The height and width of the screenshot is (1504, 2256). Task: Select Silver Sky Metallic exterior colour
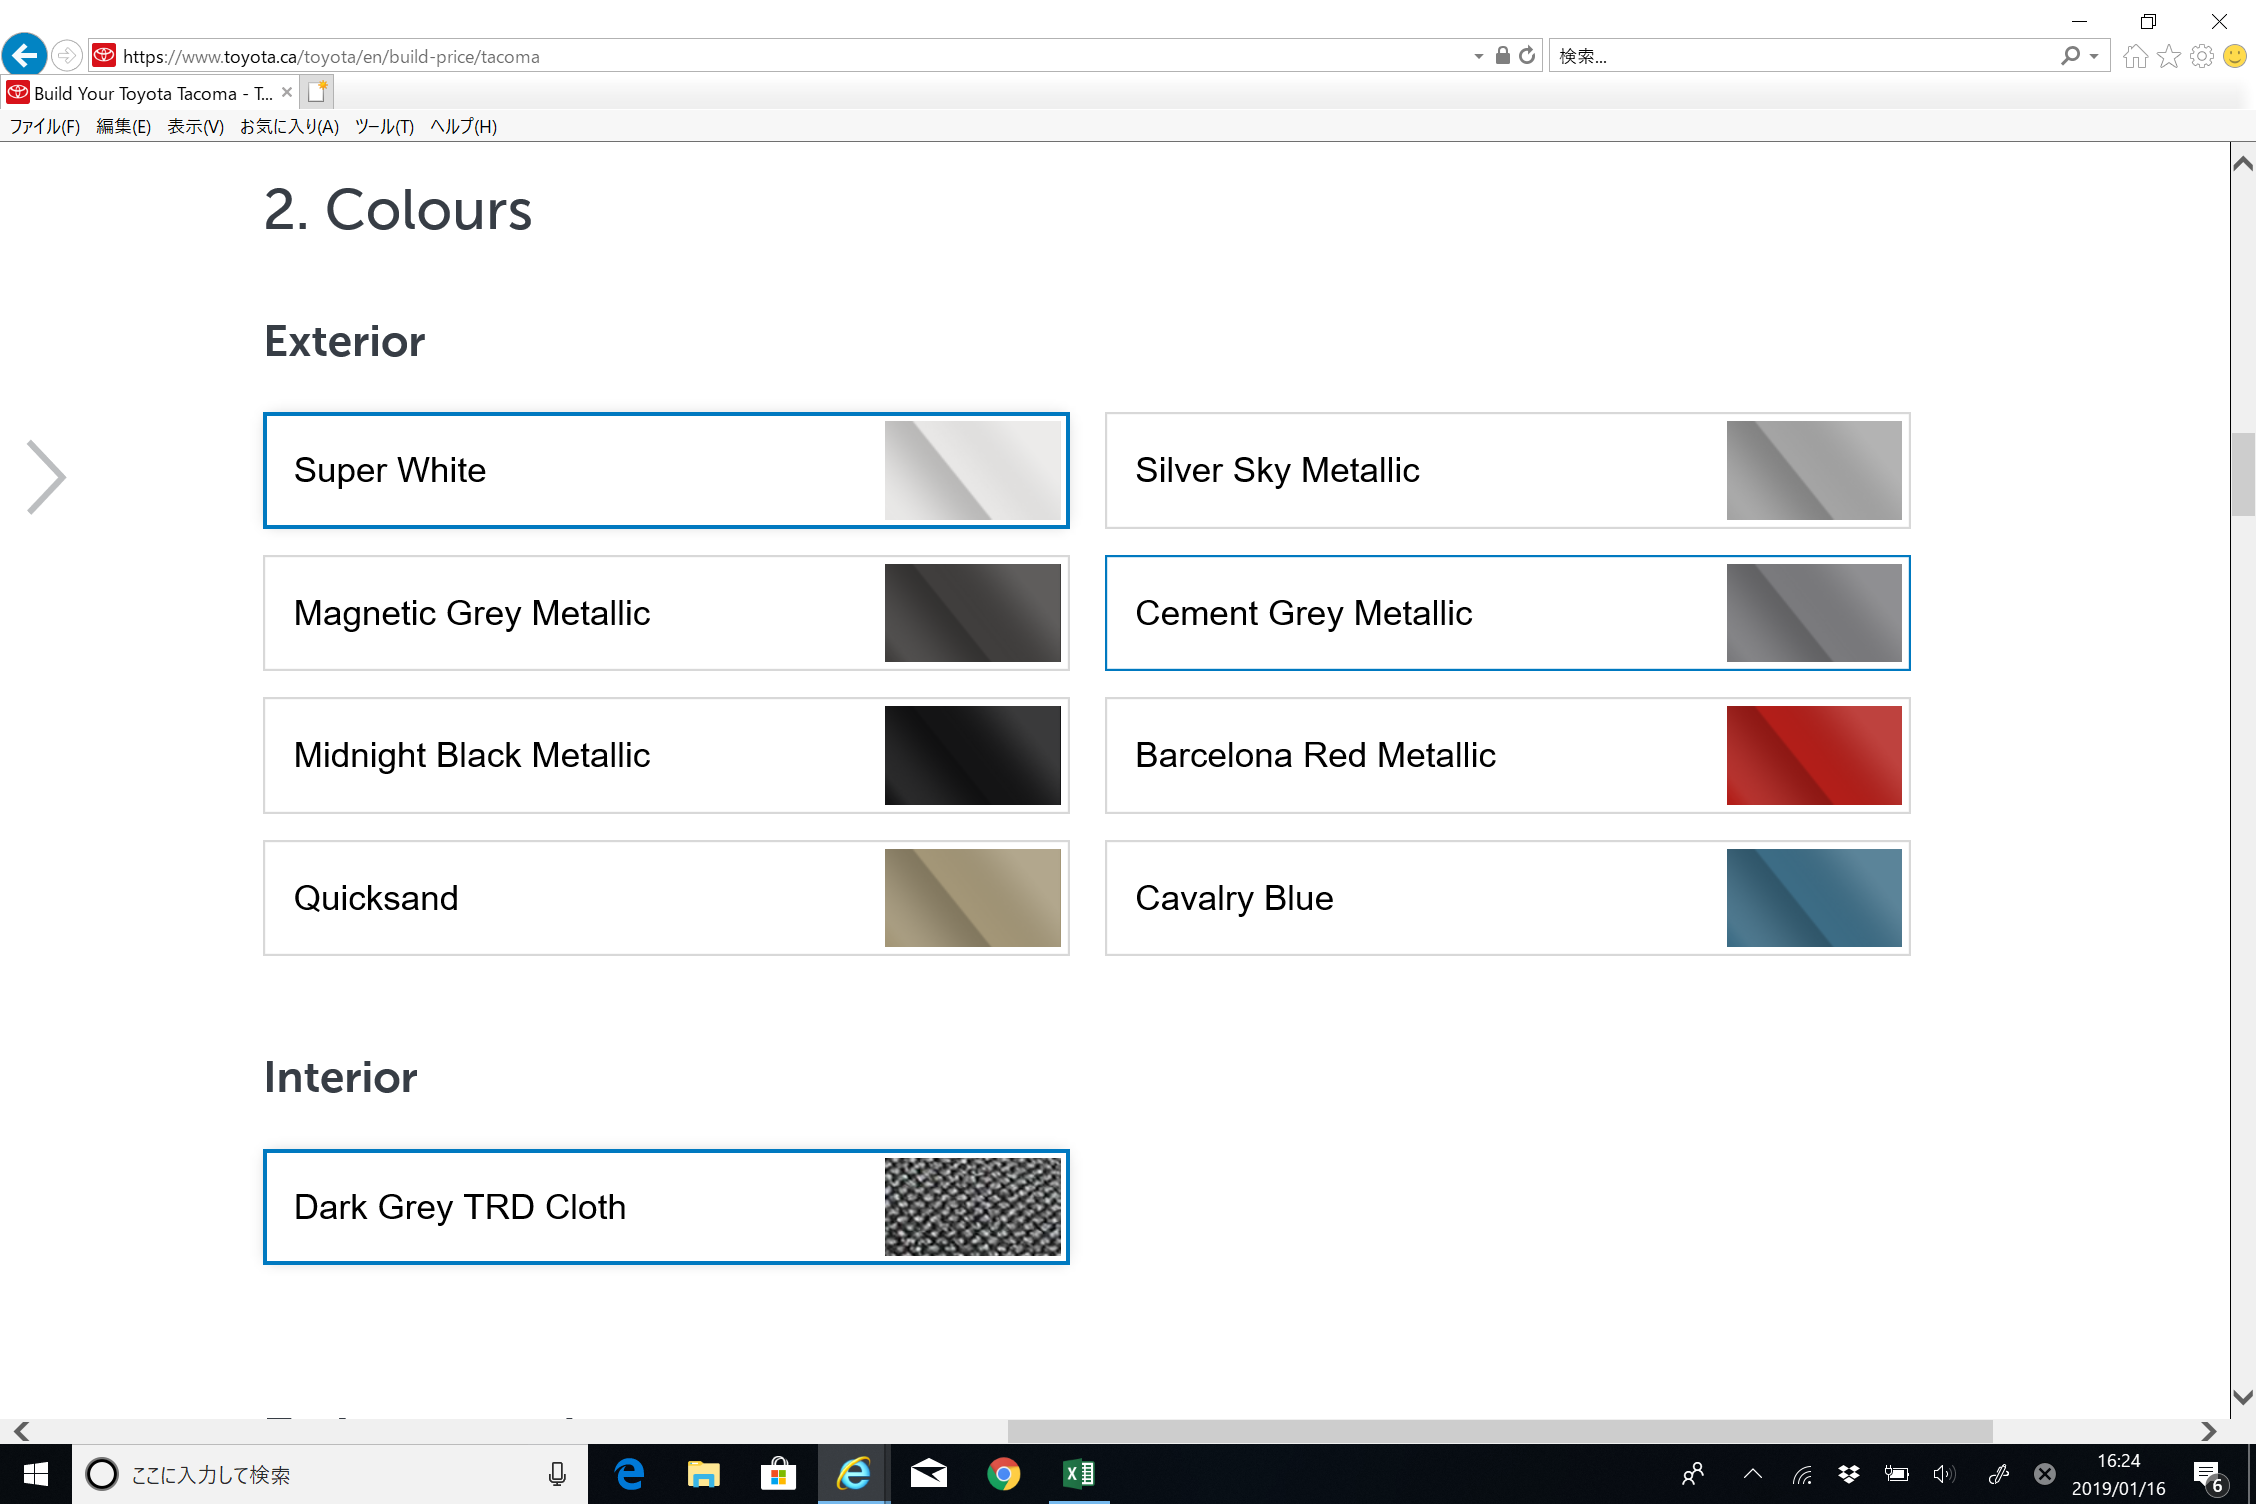1507,470
